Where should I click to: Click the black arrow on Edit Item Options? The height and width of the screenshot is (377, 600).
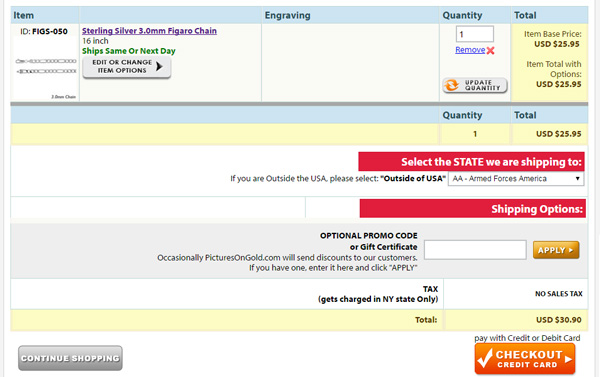pos(159,67)
